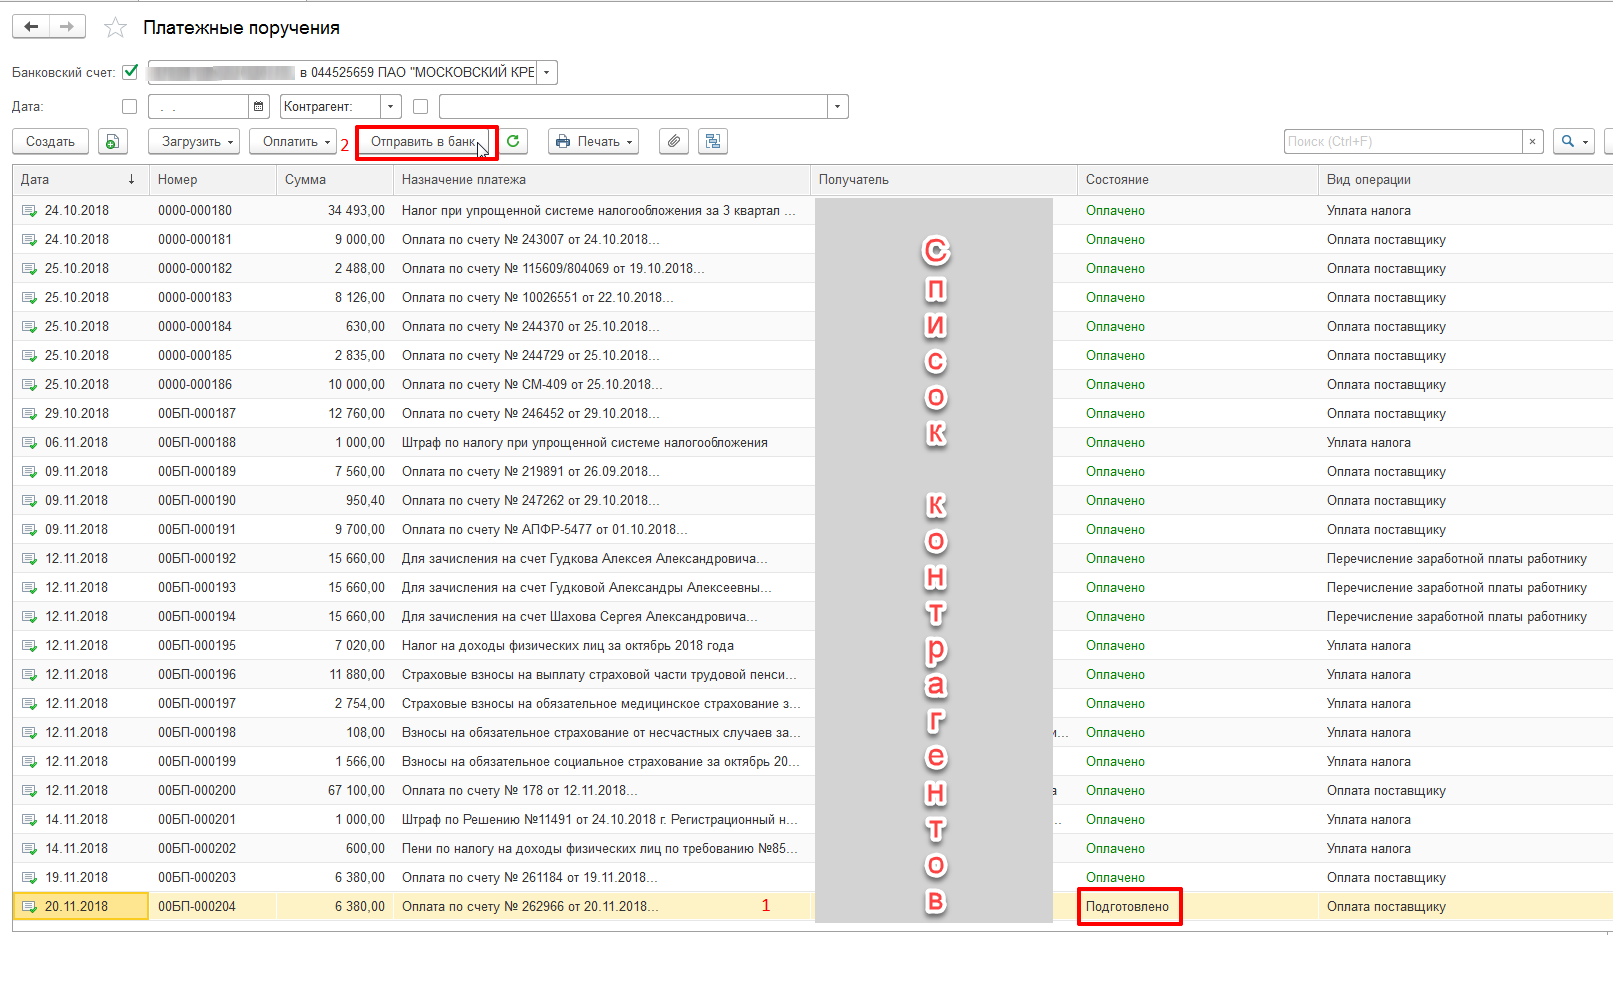Enable the Дата filter checkbox

point(129,107)
